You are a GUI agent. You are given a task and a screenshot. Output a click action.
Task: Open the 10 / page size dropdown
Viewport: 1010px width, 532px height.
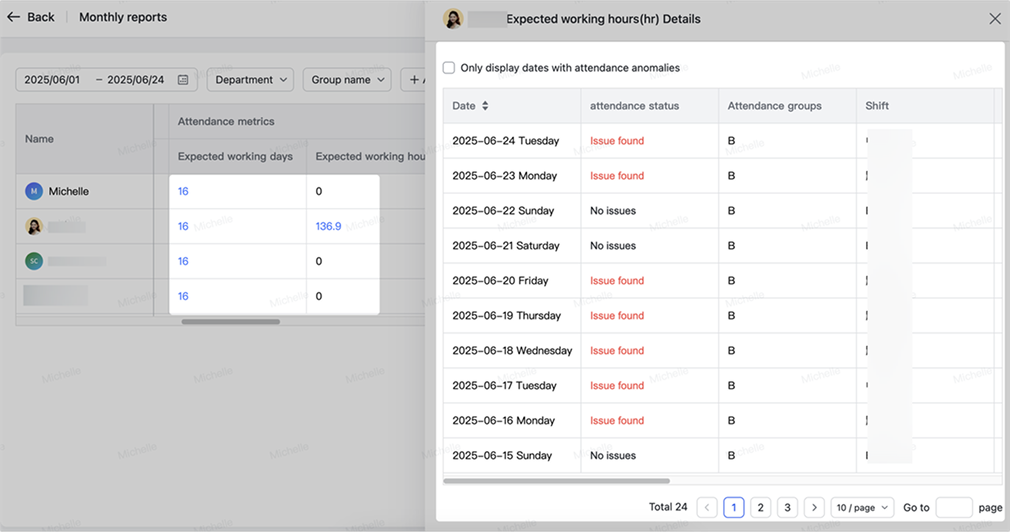coord(861,507)
